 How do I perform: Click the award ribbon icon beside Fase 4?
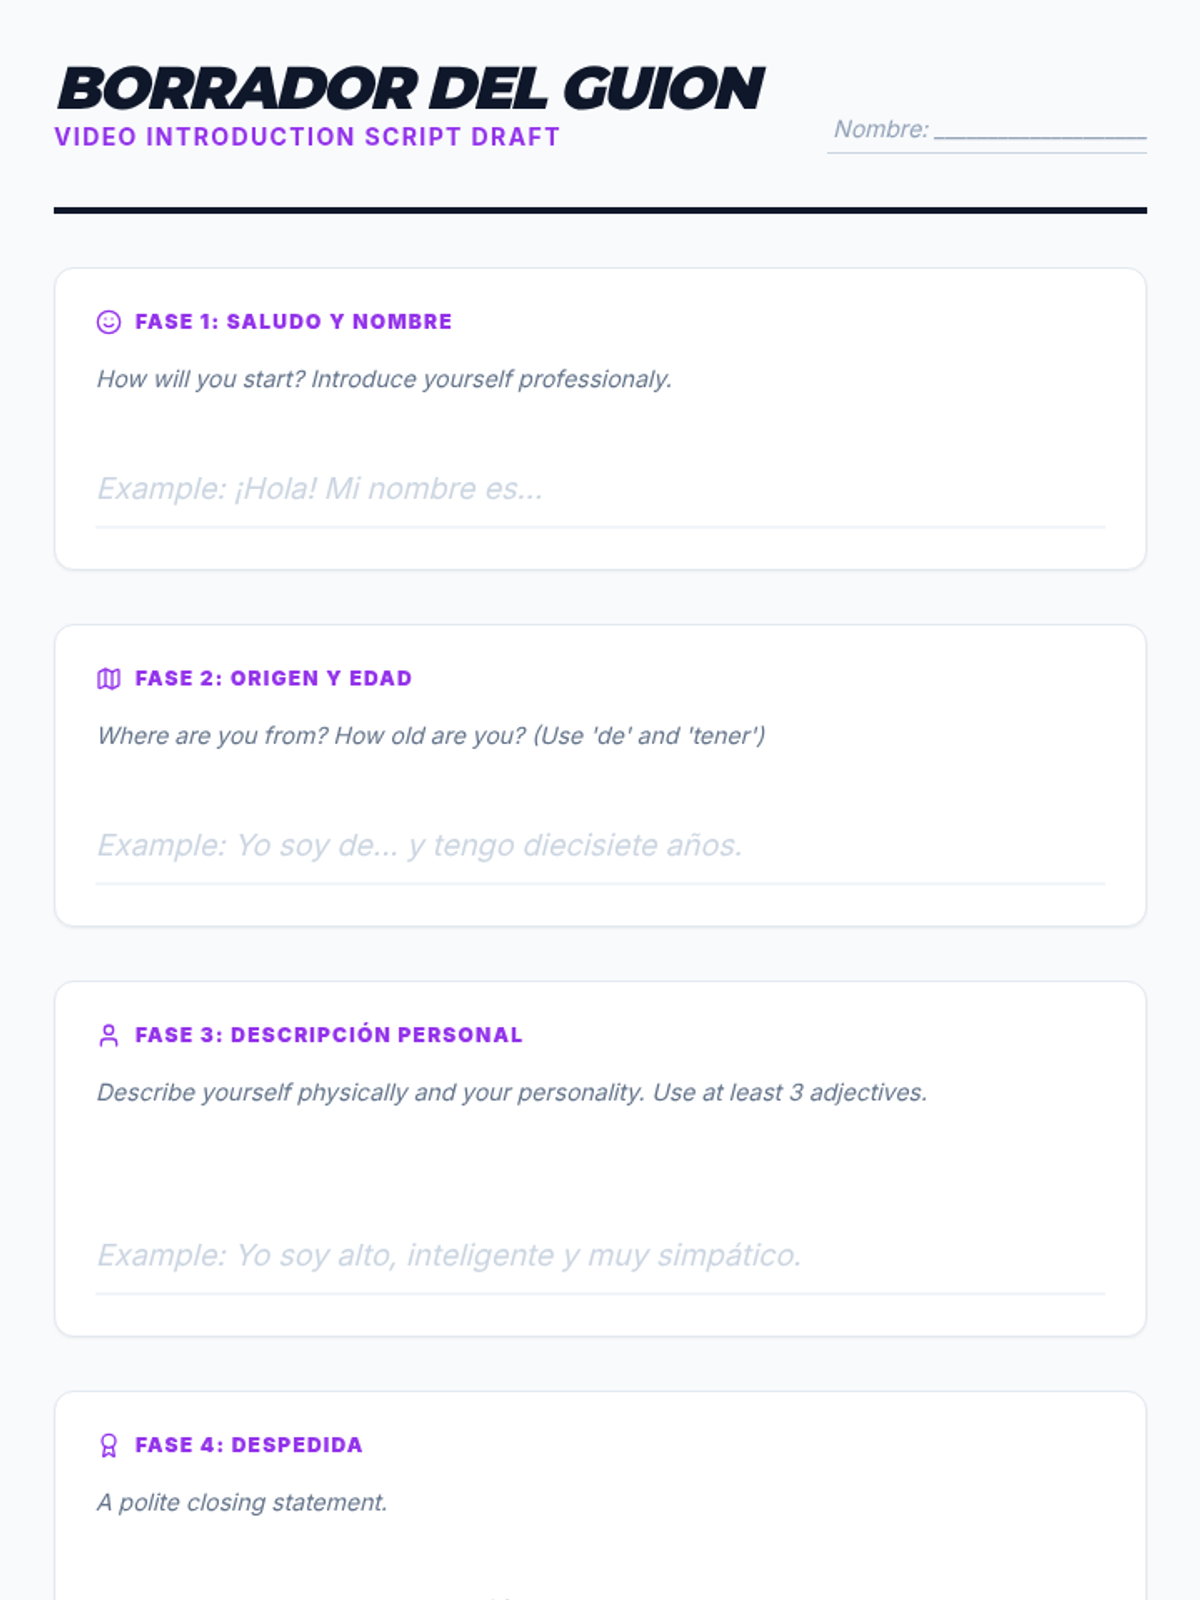click(x=109, y=1445)
